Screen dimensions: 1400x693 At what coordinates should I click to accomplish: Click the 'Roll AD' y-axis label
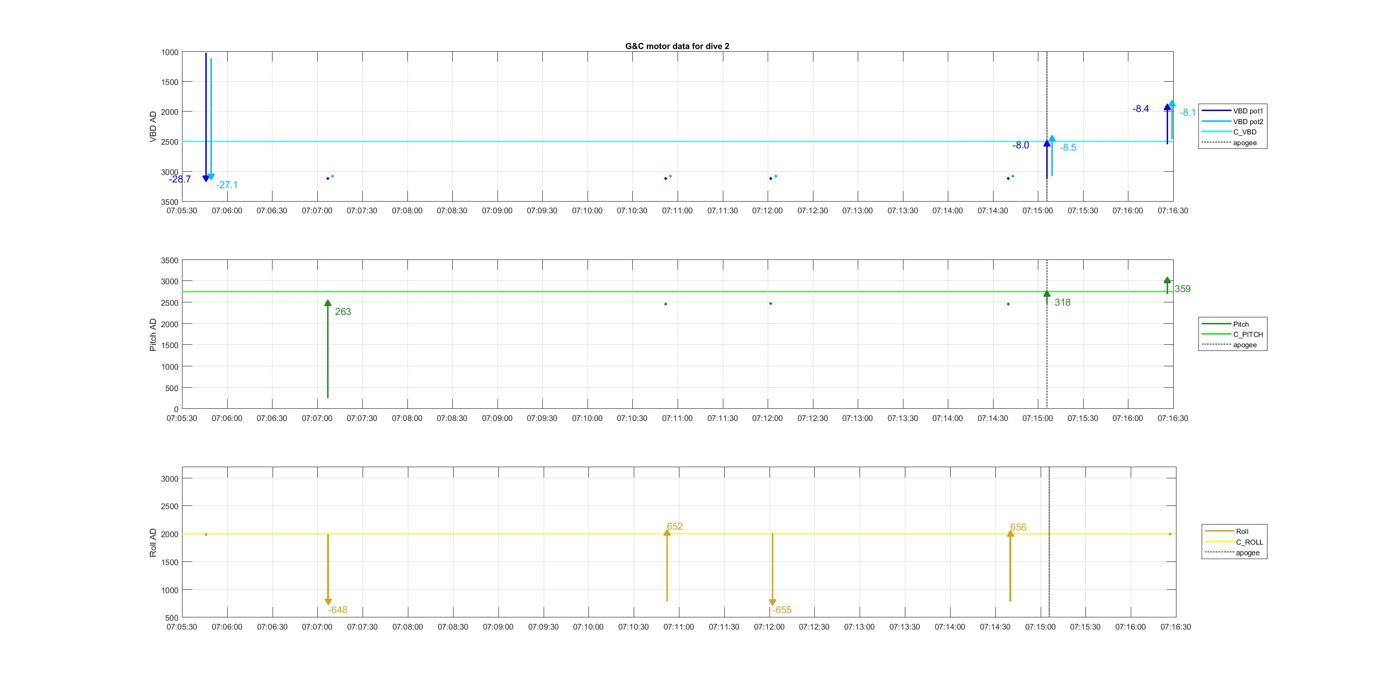click(154, 542)
